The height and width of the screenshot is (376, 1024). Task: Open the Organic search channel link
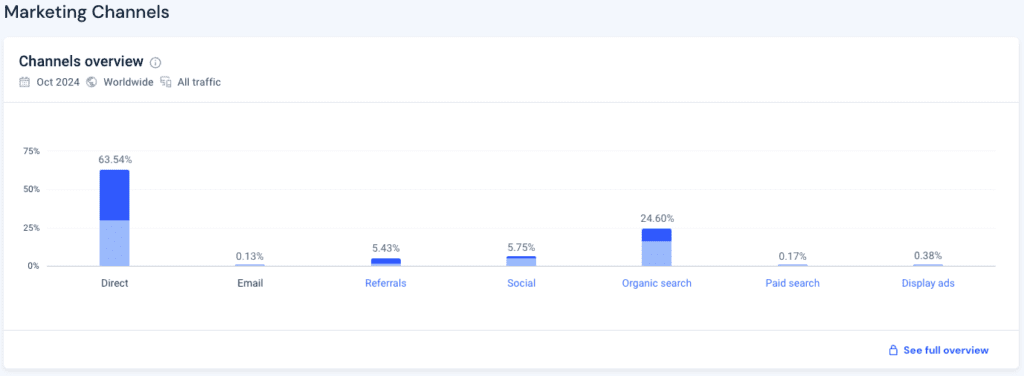656,283
